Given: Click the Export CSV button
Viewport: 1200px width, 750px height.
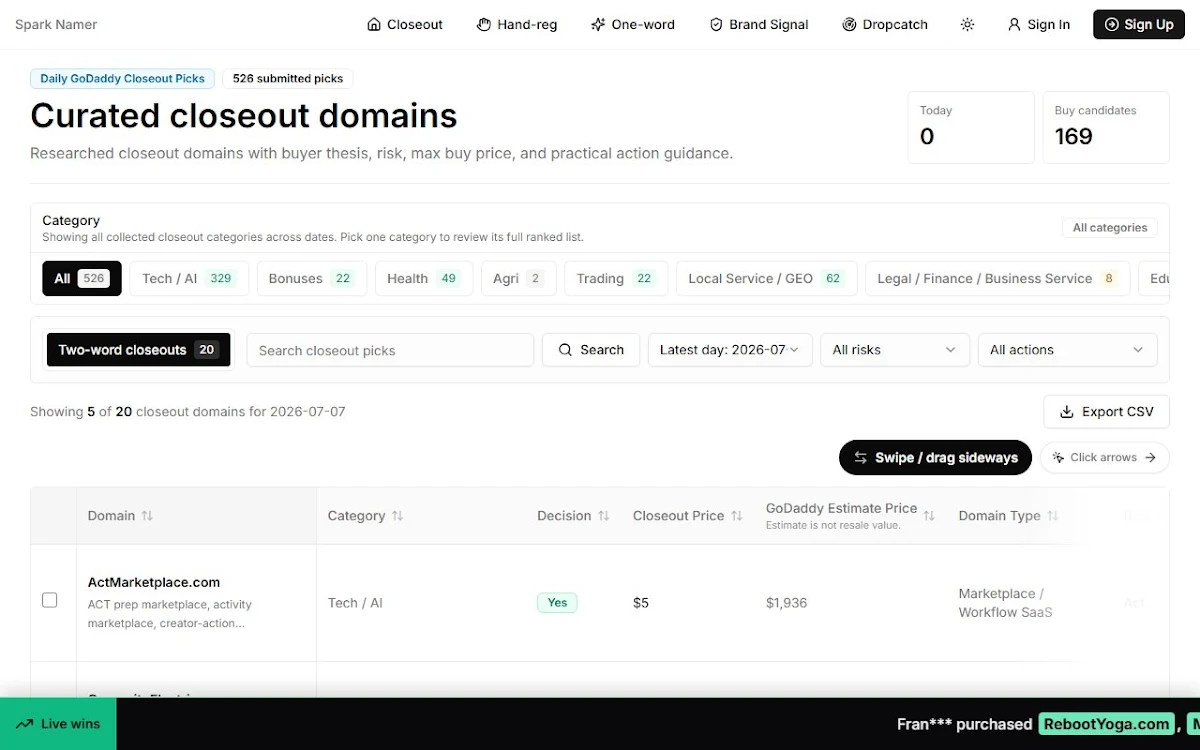Looking at the screenshot, I should click(x=1107, y=412).
